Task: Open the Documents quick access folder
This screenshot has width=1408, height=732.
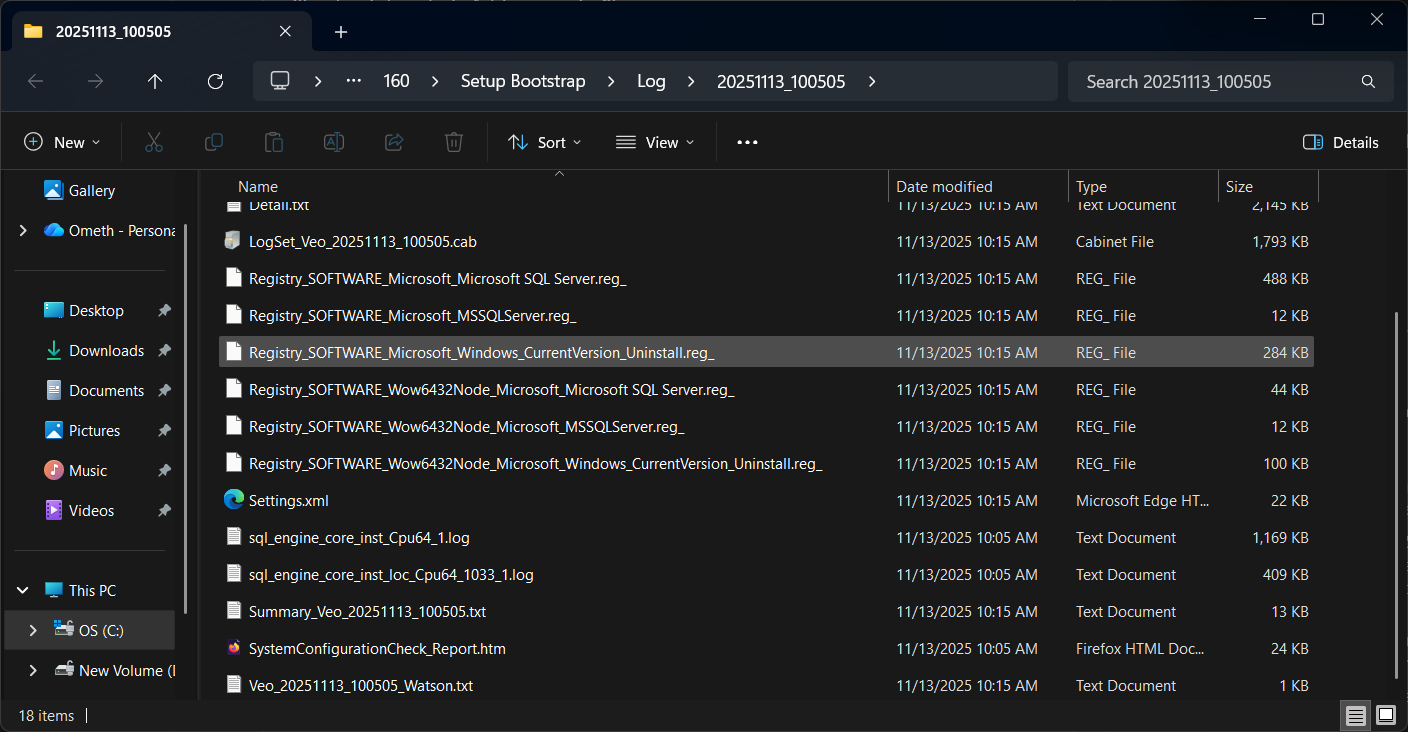Action: (106, 390)
